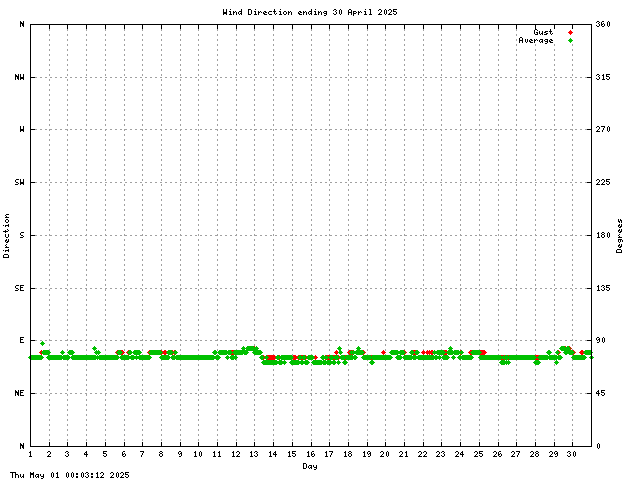Click the vertical 'Direction' axis title
This screenshot has height=480, width=640.
(7, 236)
